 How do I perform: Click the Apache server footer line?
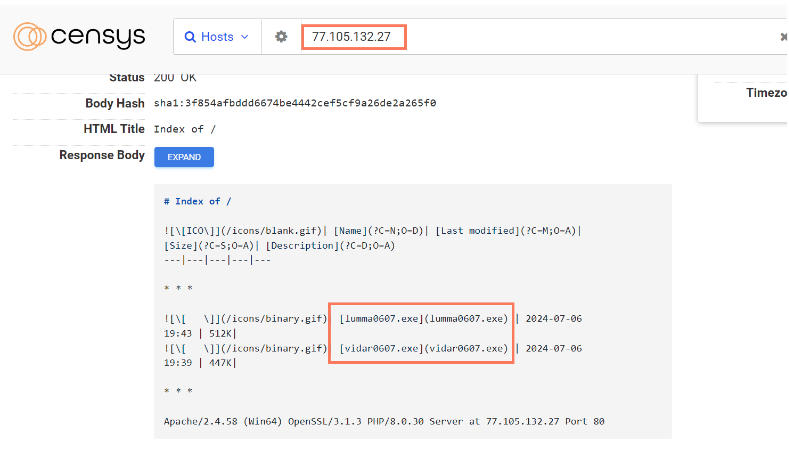(384, 421)
